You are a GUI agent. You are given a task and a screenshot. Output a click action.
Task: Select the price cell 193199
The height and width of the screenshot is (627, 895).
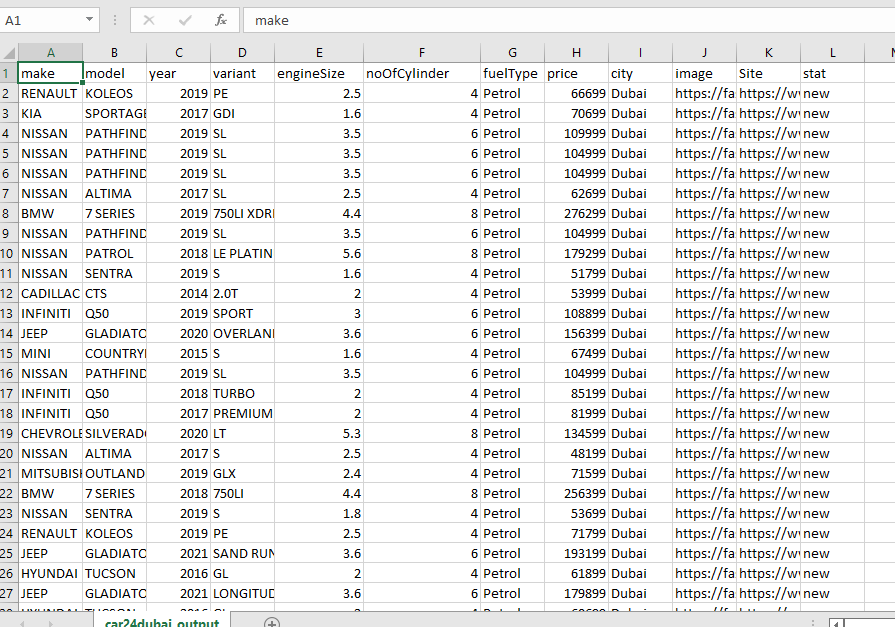pos(576,553)
